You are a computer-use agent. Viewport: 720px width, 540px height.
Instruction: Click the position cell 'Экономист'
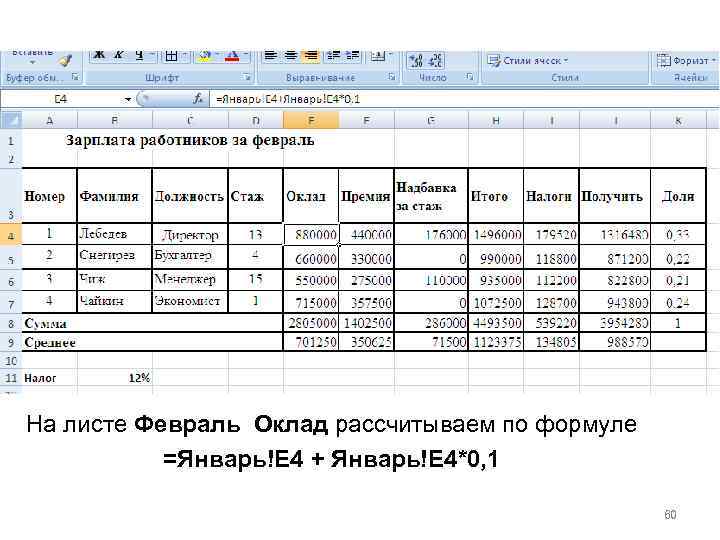pyautogui.click(x=190, y=301)
